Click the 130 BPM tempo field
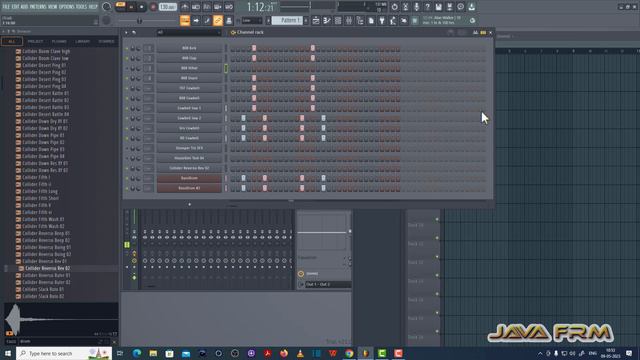Screen dimensions: 640x360 167,7
